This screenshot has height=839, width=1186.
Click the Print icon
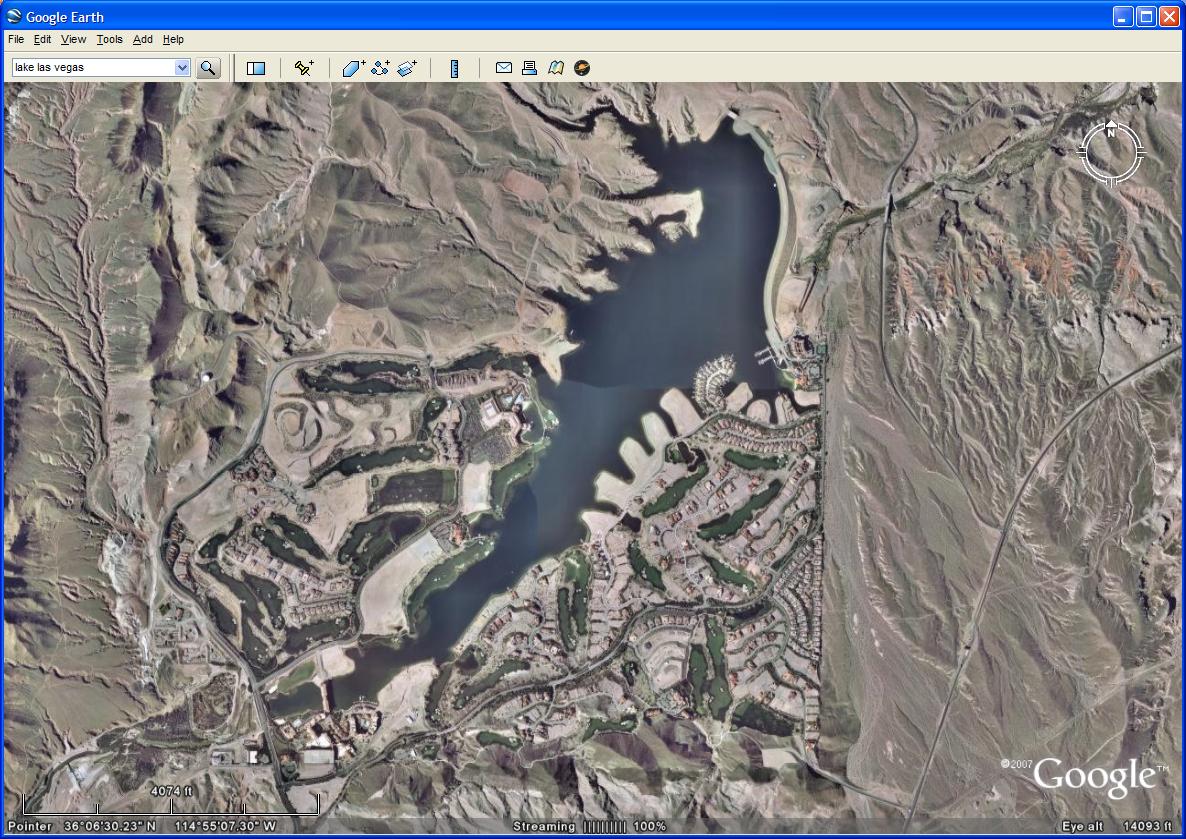530,68
